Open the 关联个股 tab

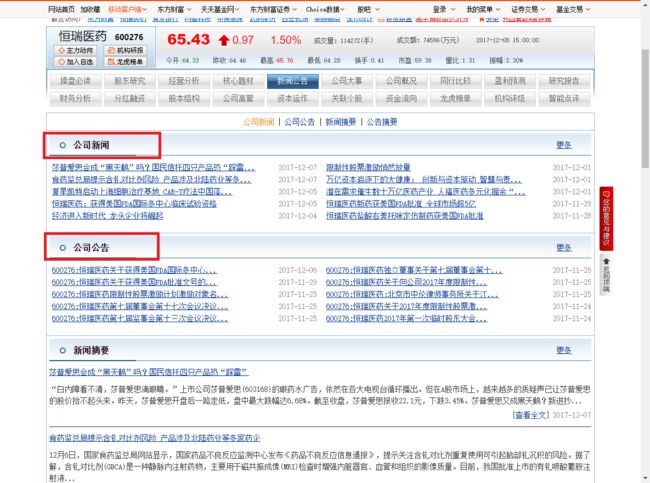pyautogui.click(x=347, y=99)
